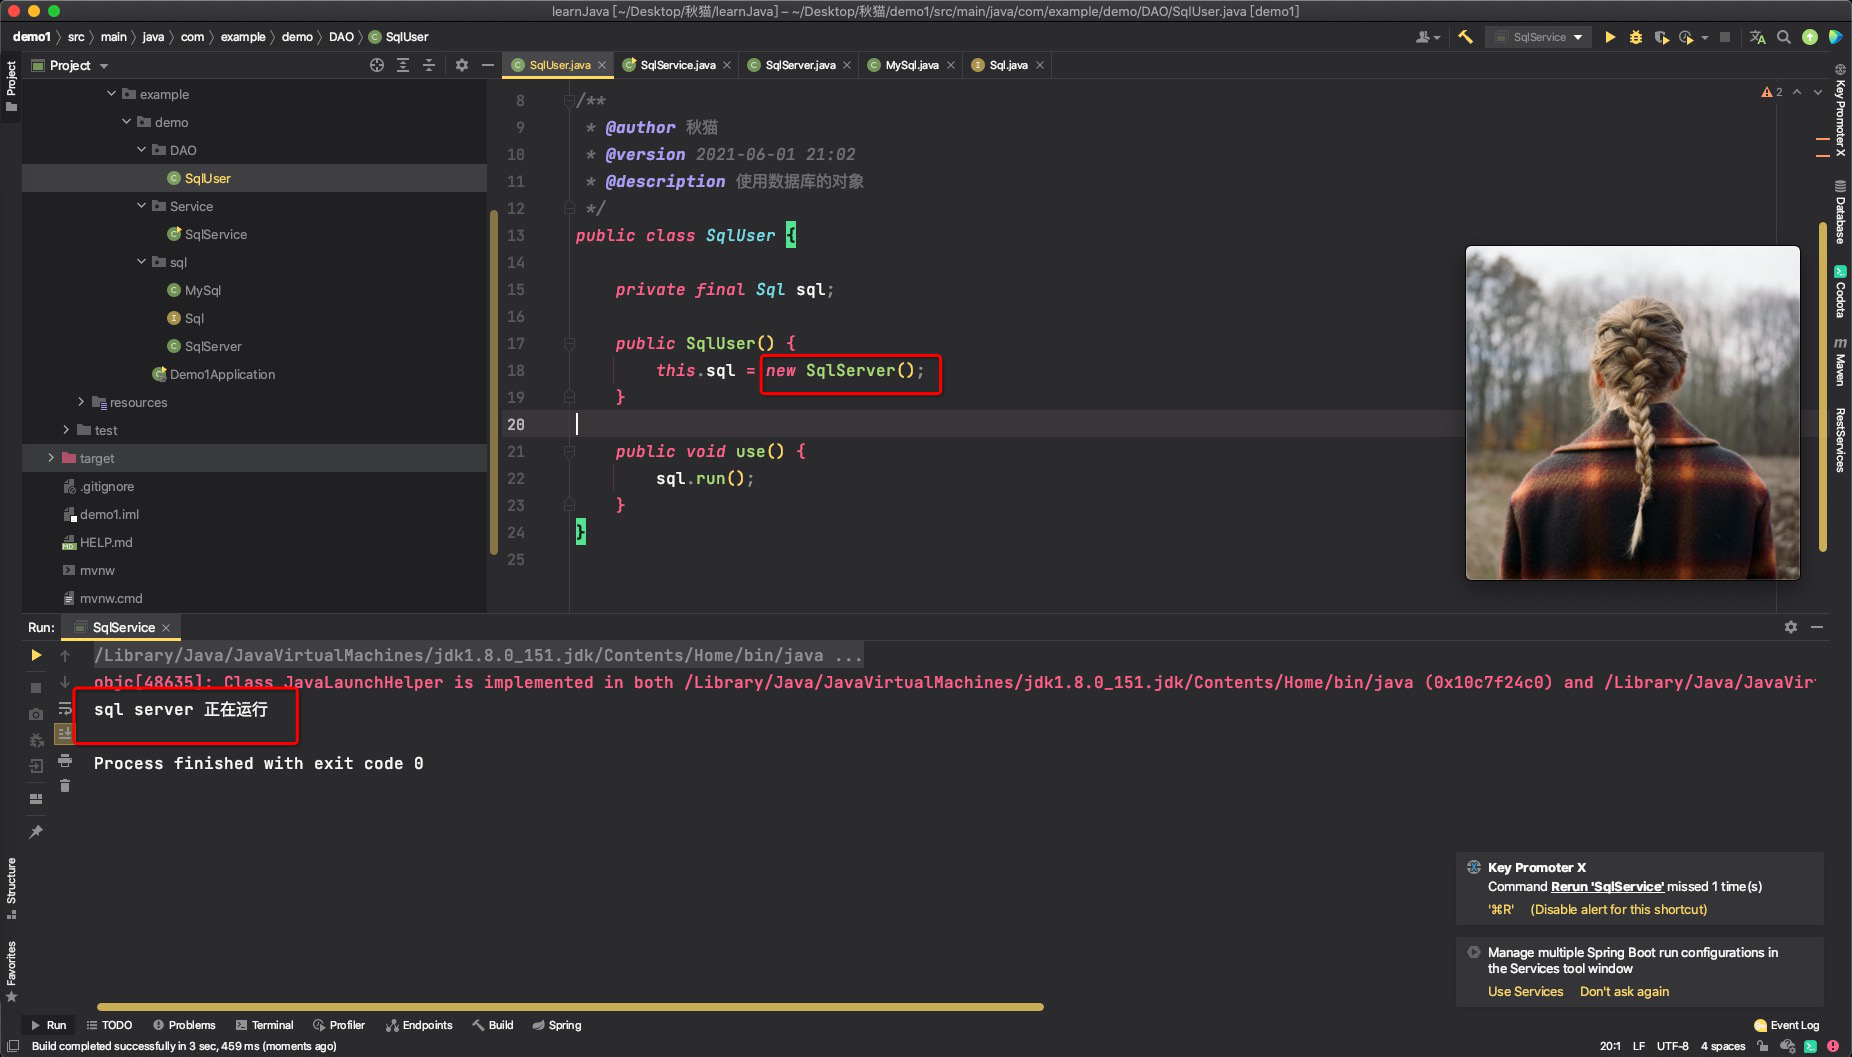Expand the target folder in project tree

click(x=51, y=458)
